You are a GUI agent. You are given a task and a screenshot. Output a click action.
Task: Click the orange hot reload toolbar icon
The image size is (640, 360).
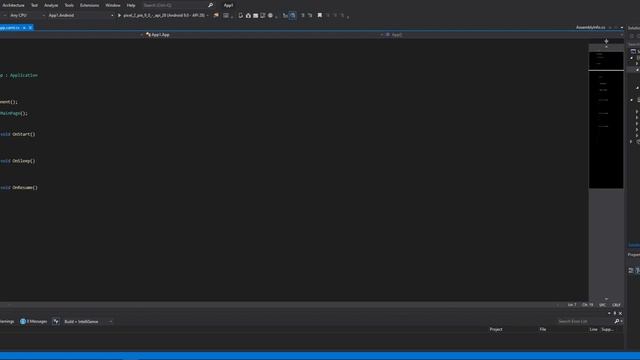click(x=216, y=16)
